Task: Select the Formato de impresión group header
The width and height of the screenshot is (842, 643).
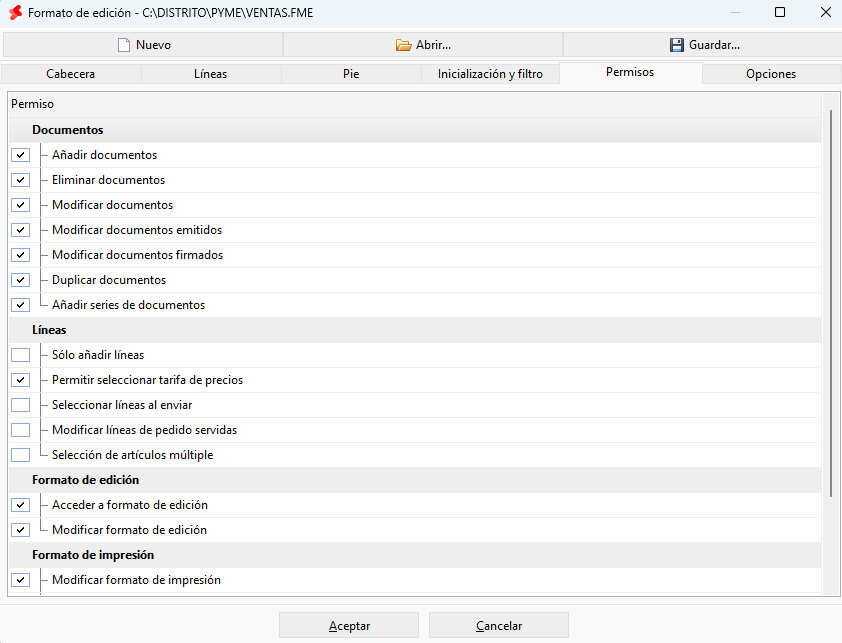Action: 415,555
